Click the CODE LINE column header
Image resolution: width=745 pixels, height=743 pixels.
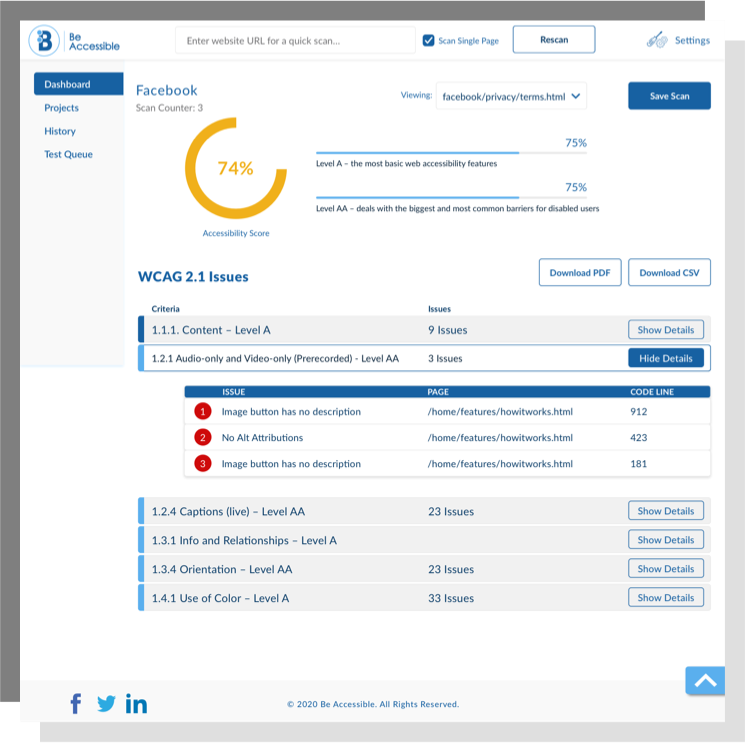(x=652, y=392)
